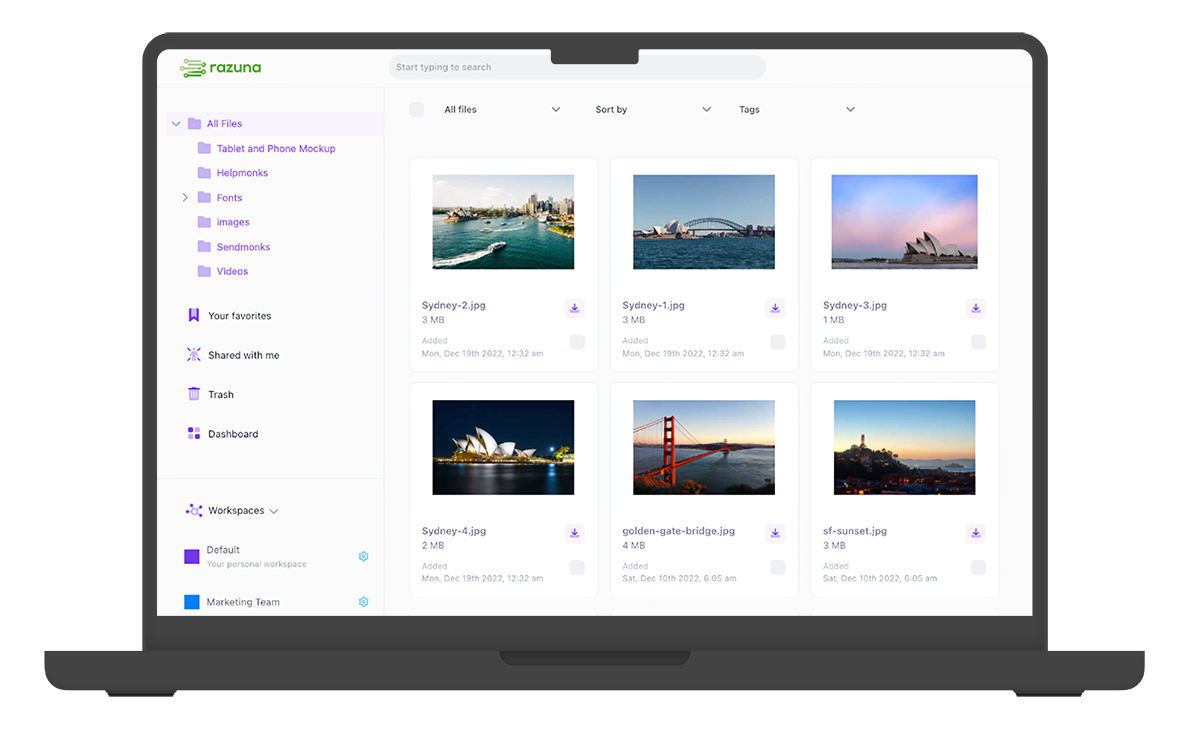Viewport: 1200px width, 734px height.
Task: Download Sydney-4.jpg using its download icon
Action: coord(574,533)
